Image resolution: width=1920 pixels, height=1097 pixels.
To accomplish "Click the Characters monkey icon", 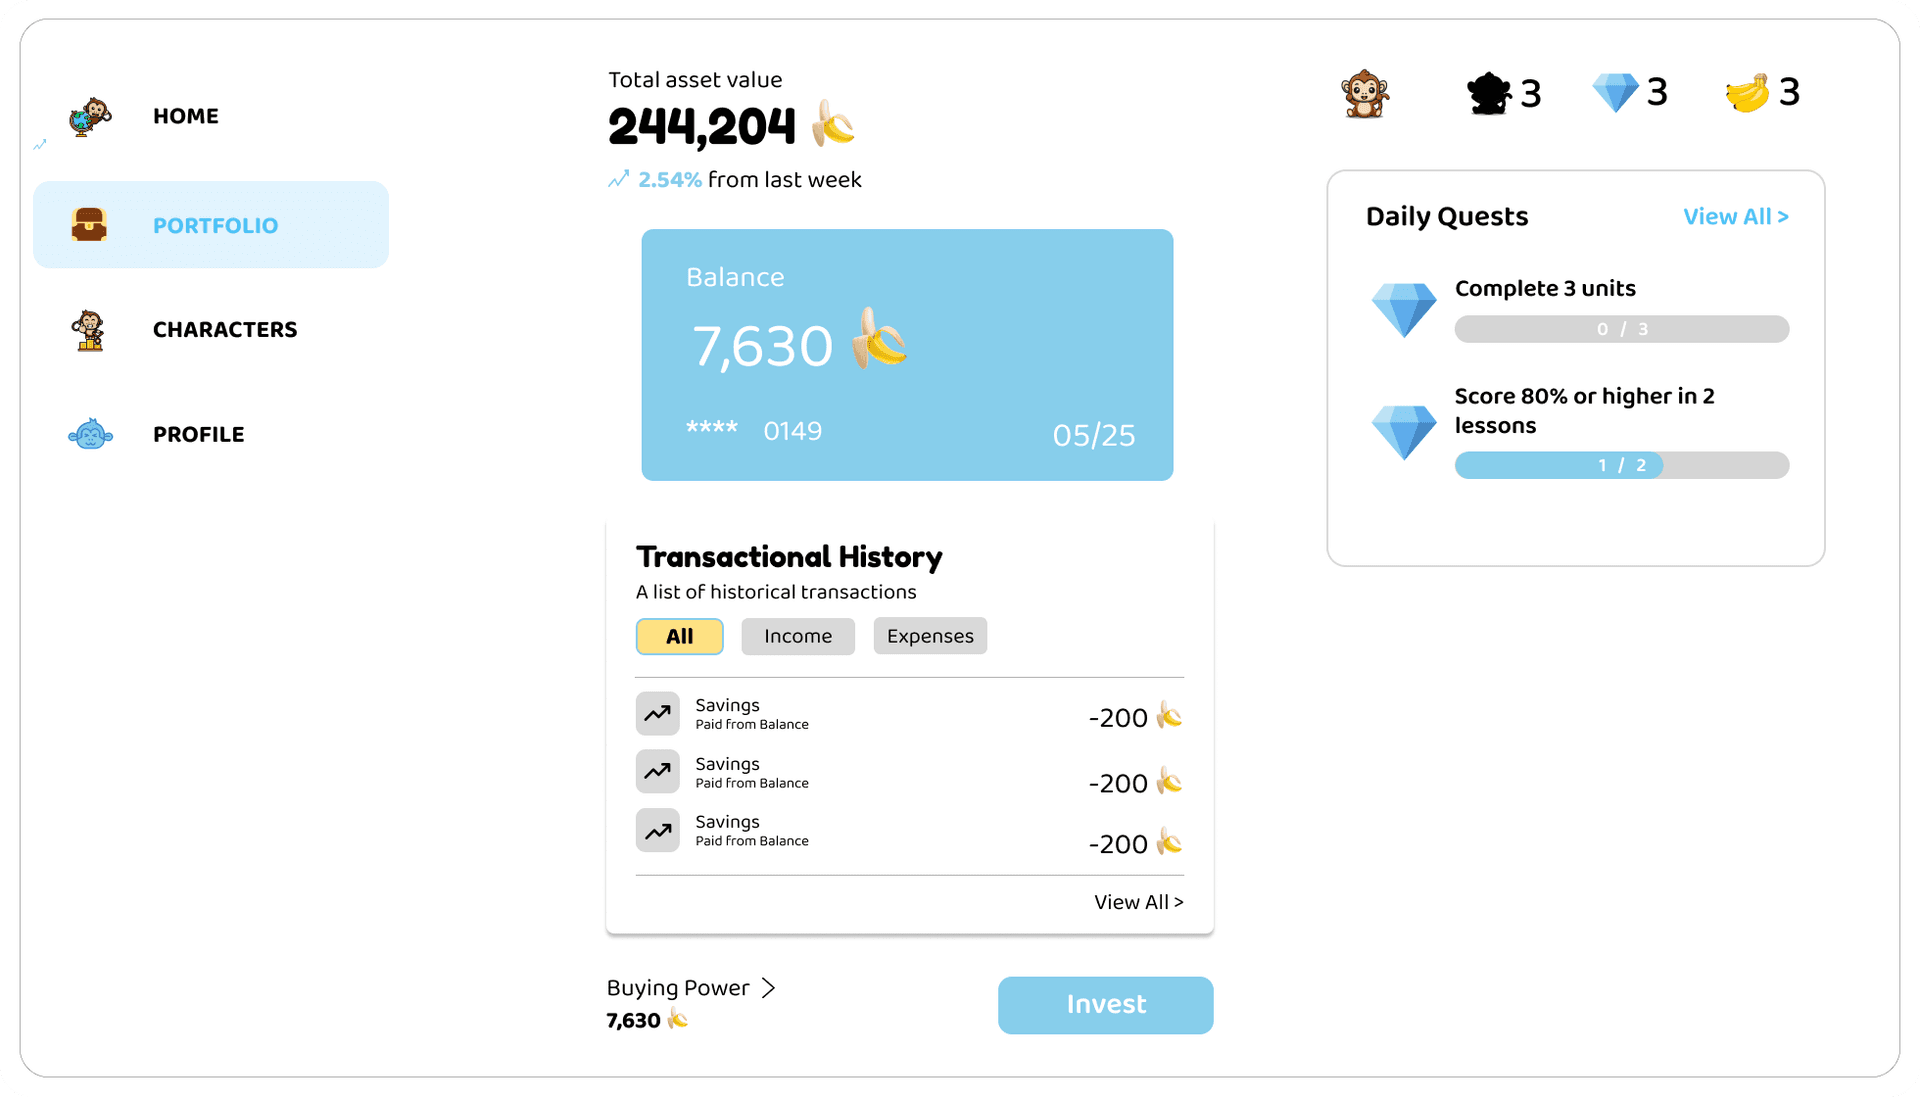I will click(89, 330).
